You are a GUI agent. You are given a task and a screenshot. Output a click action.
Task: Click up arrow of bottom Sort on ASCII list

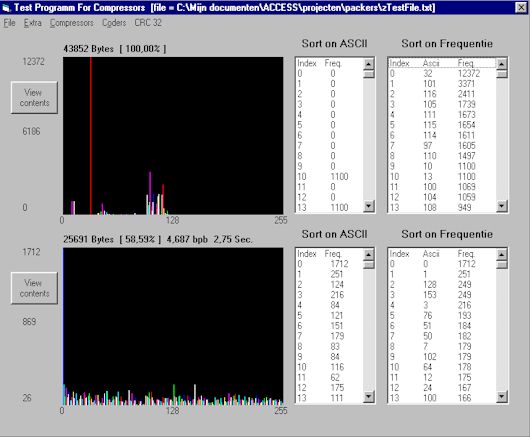click(368, 254)
